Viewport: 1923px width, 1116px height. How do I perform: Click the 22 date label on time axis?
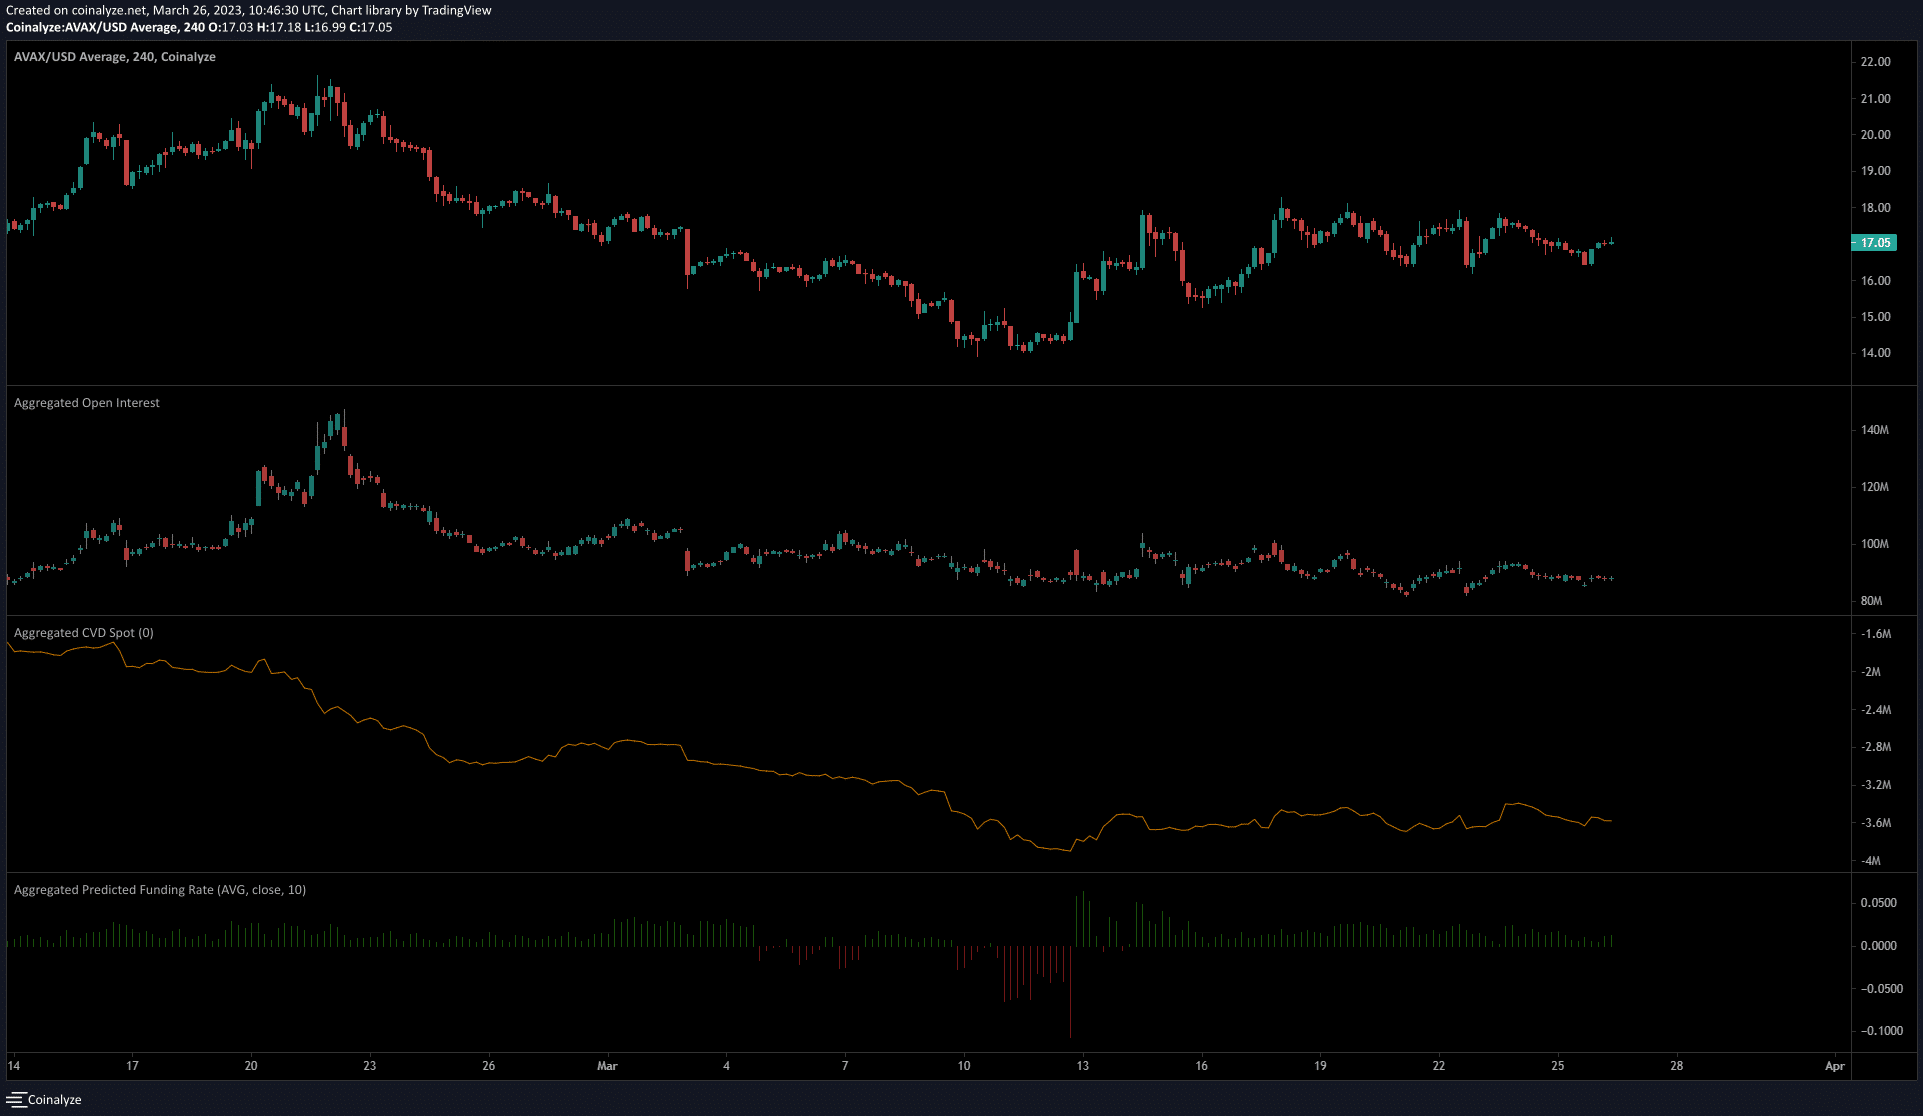point(1439,1066)
